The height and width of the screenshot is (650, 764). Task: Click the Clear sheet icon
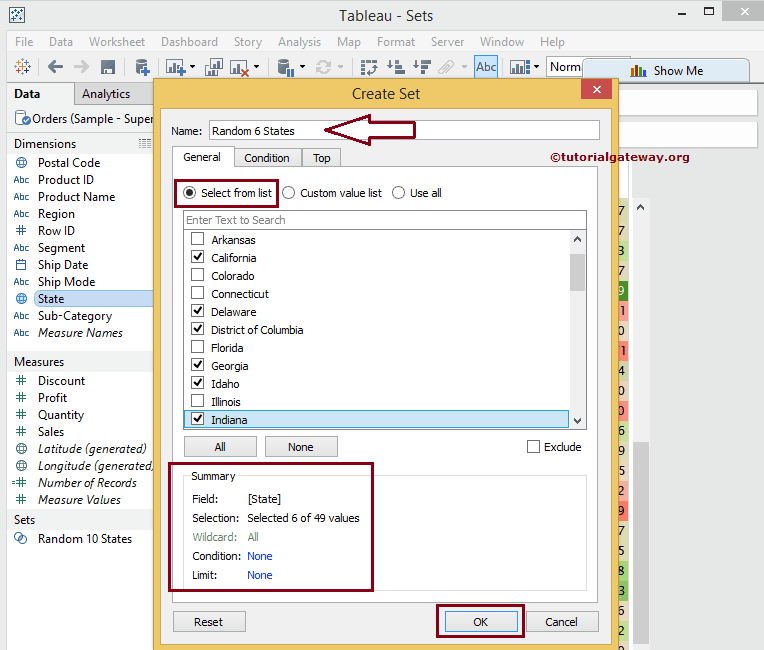[239, 67]
